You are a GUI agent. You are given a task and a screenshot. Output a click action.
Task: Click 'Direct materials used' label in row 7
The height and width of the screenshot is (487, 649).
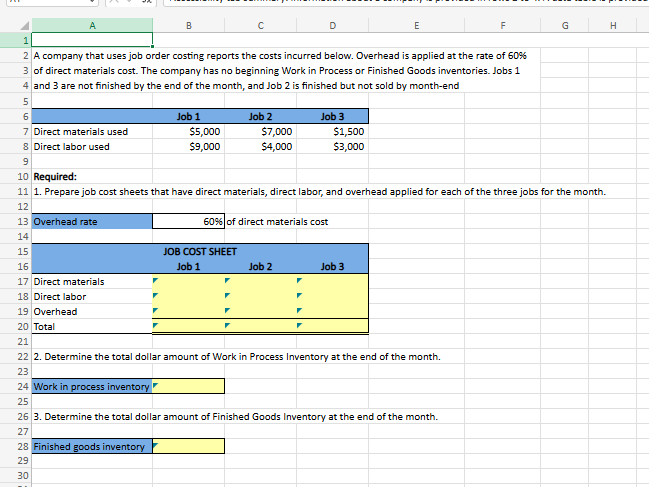coord(81,132)
